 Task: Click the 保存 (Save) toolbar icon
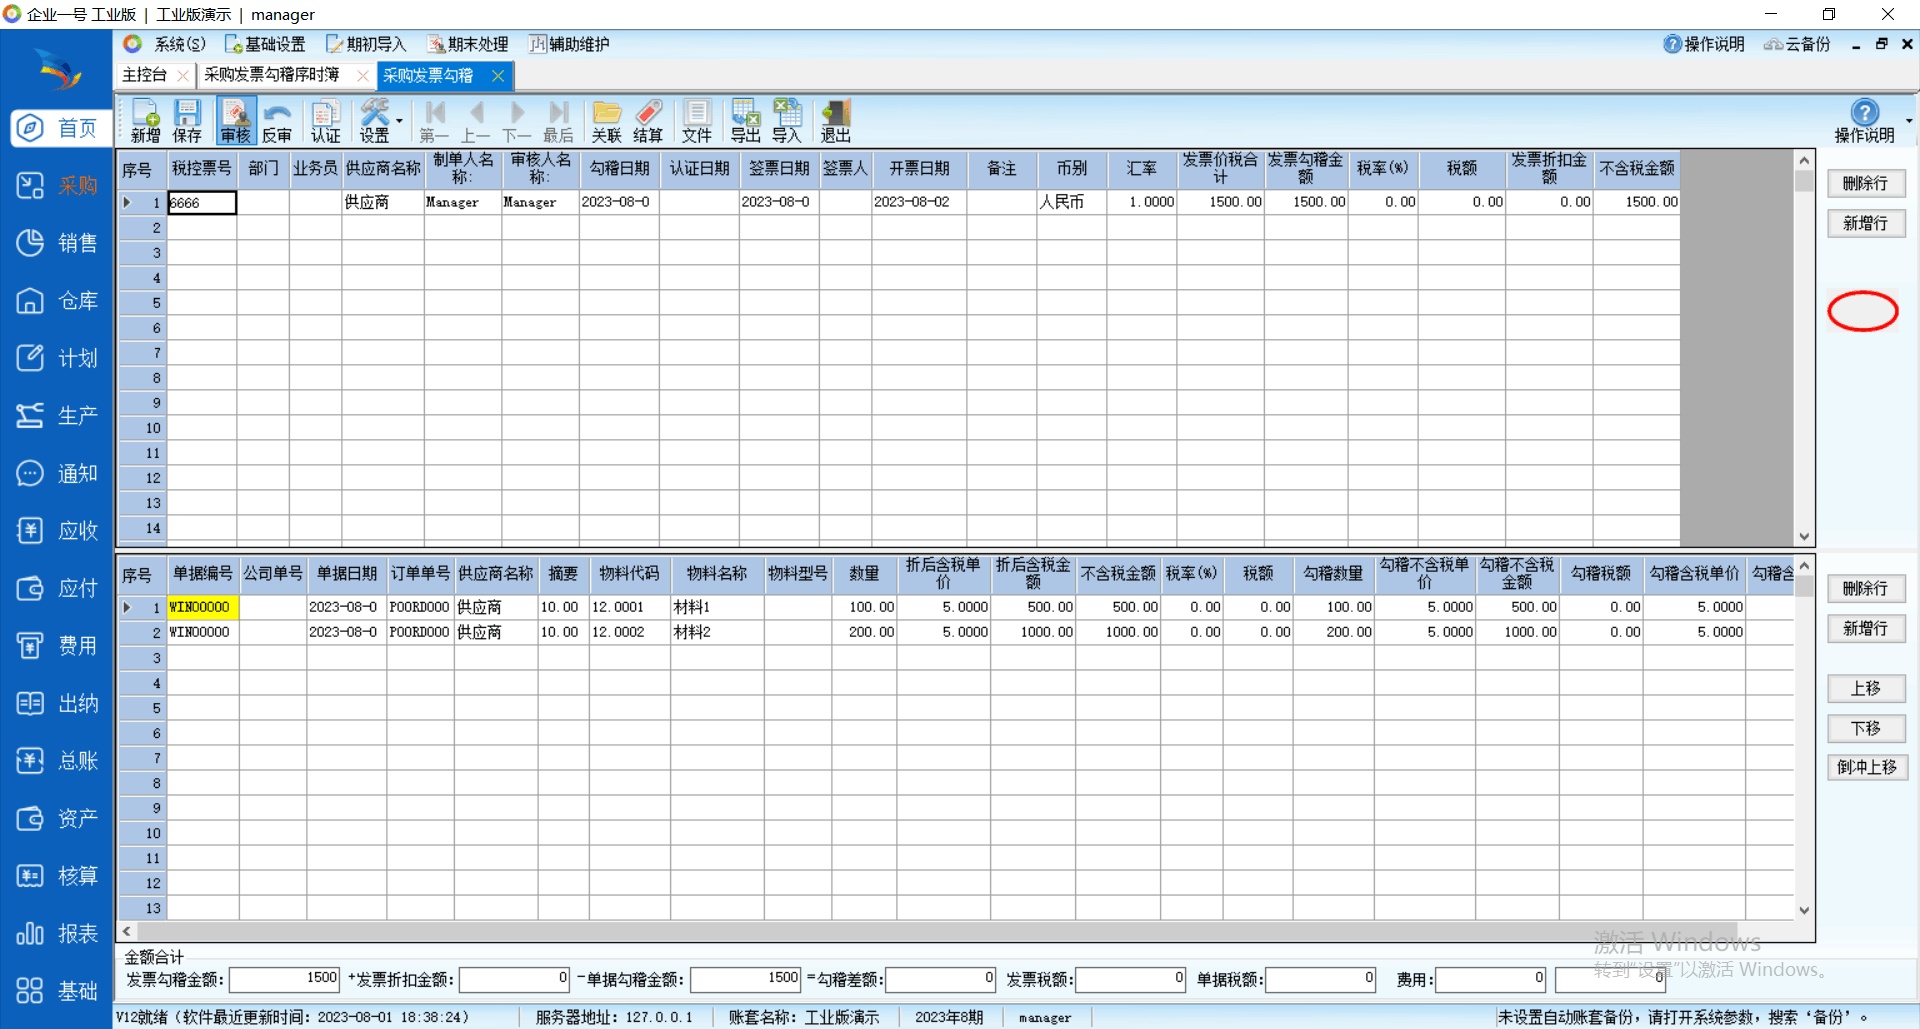187,121
